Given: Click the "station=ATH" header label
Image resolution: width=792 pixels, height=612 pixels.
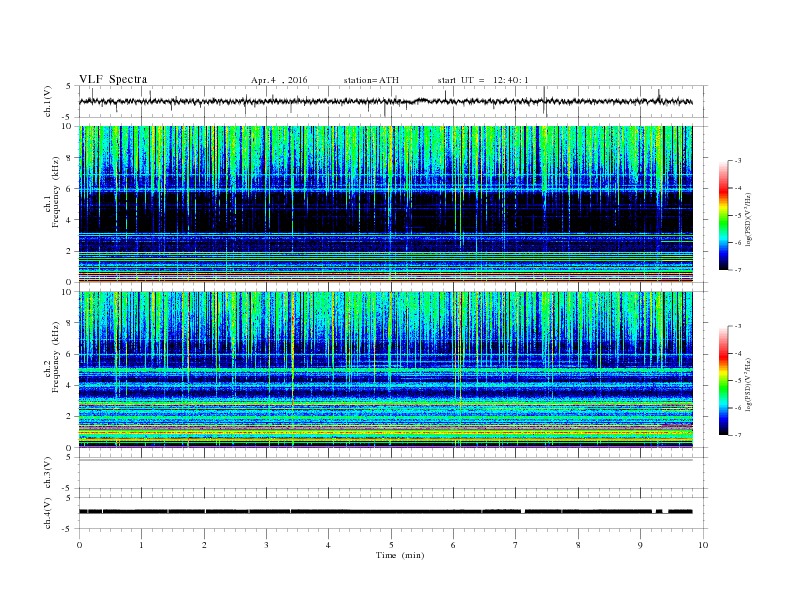Looking at the screenshot, I should tap(371, 80).
